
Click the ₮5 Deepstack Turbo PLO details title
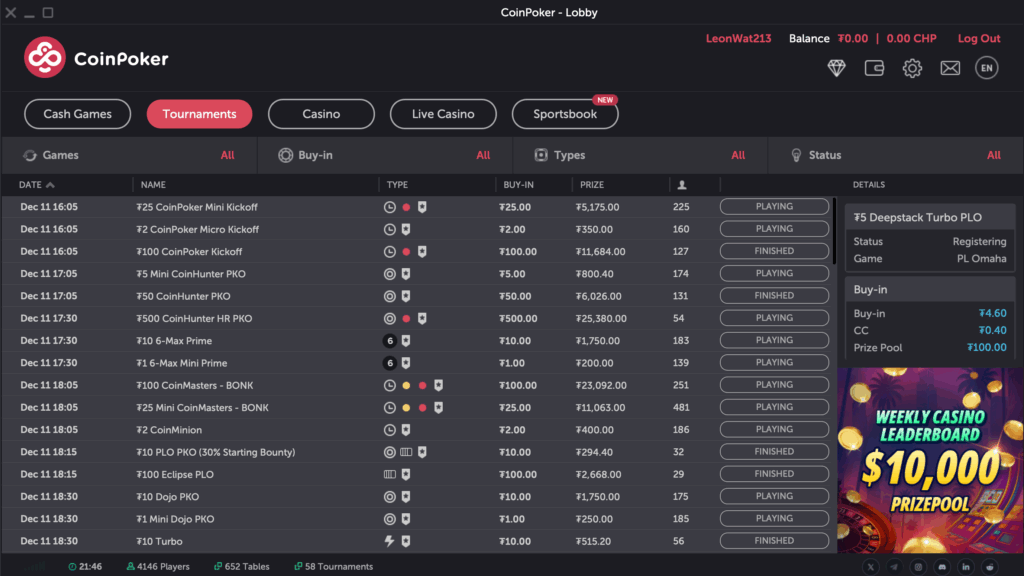(x=918, y=217)
